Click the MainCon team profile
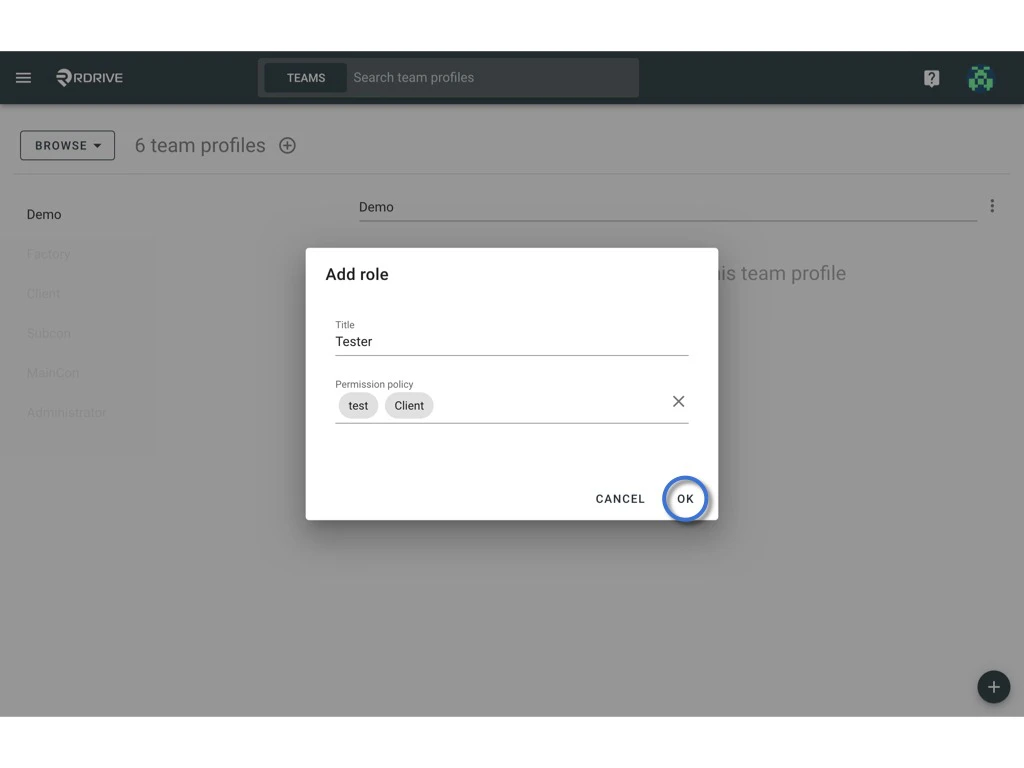Screen dimensions: 1024x768 [52, 373]
